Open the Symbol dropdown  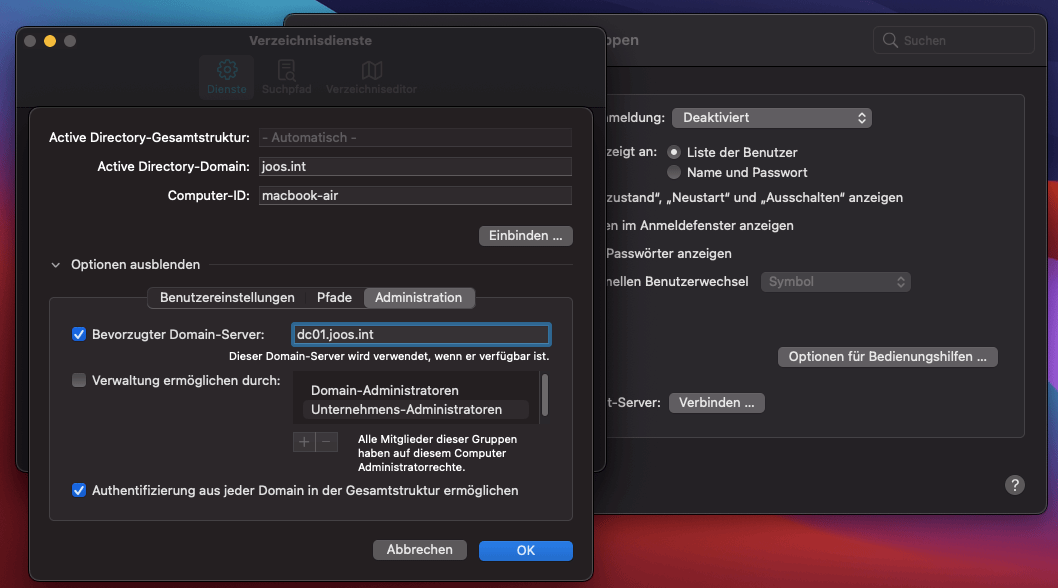(835, 281)
